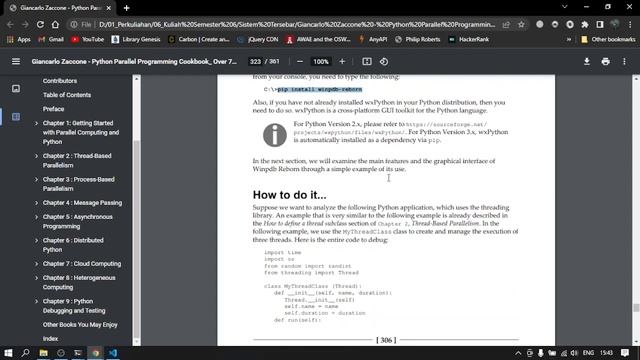Expand Chapter 5: Asynchronous Programming
Image resolution: width=640 pixels, height=360 pixels.
pyautogui.click(x=36, y=217)
